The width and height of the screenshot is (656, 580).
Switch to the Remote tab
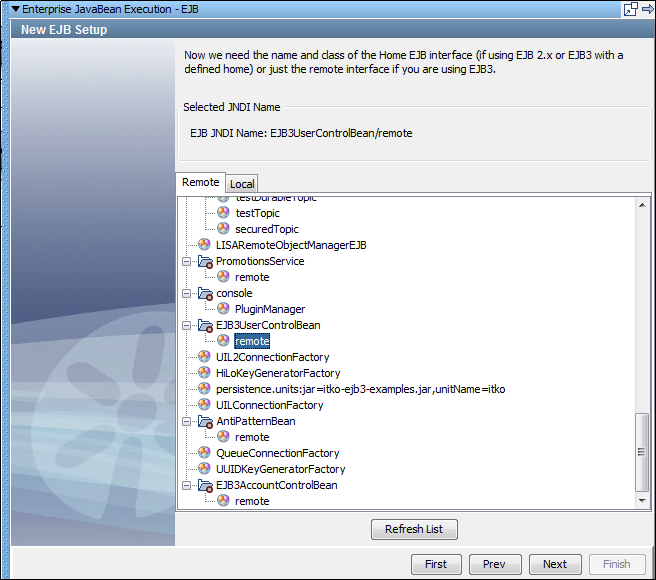click(200, 182)
